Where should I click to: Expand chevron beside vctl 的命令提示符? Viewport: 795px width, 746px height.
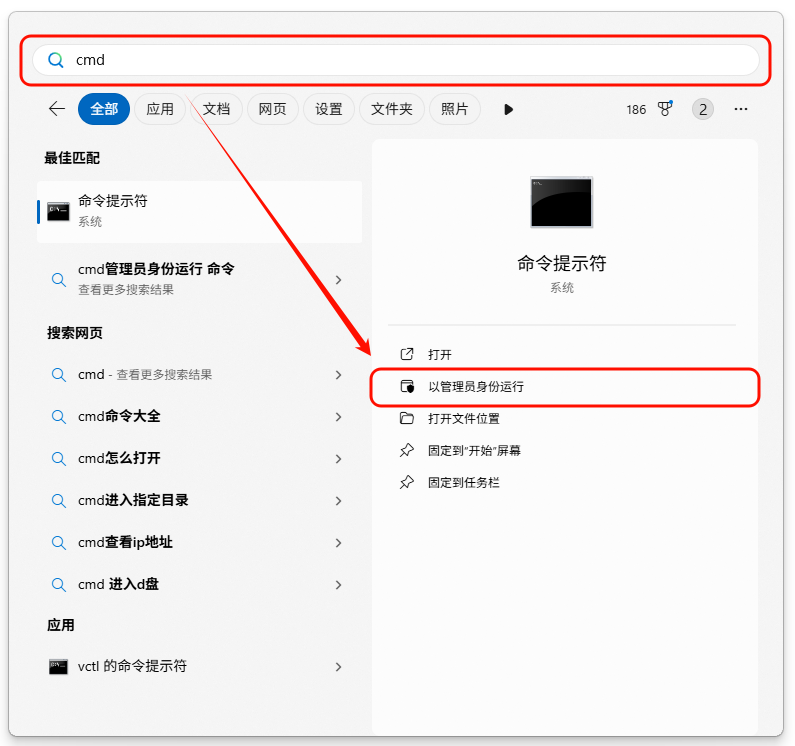click(339, 666)
